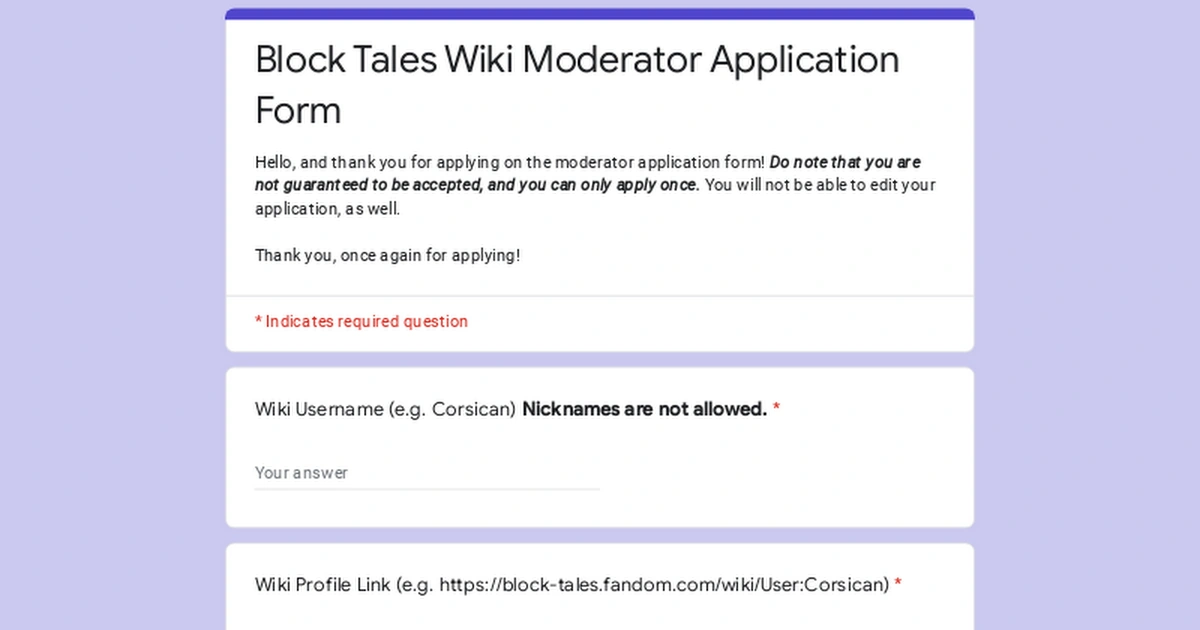Click the Wiki Username question card
The width and height of the screenshot is (1200, 630).
click(x=600, y=447)
